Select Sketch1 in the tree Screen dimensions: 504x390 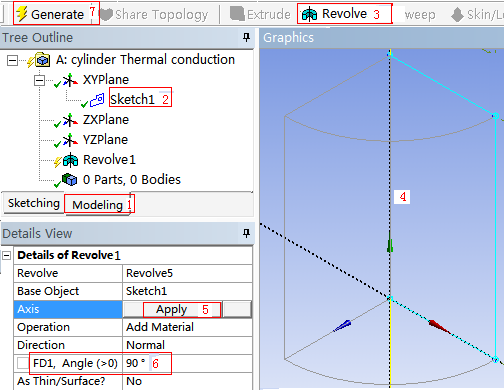(x=132, y=99)
